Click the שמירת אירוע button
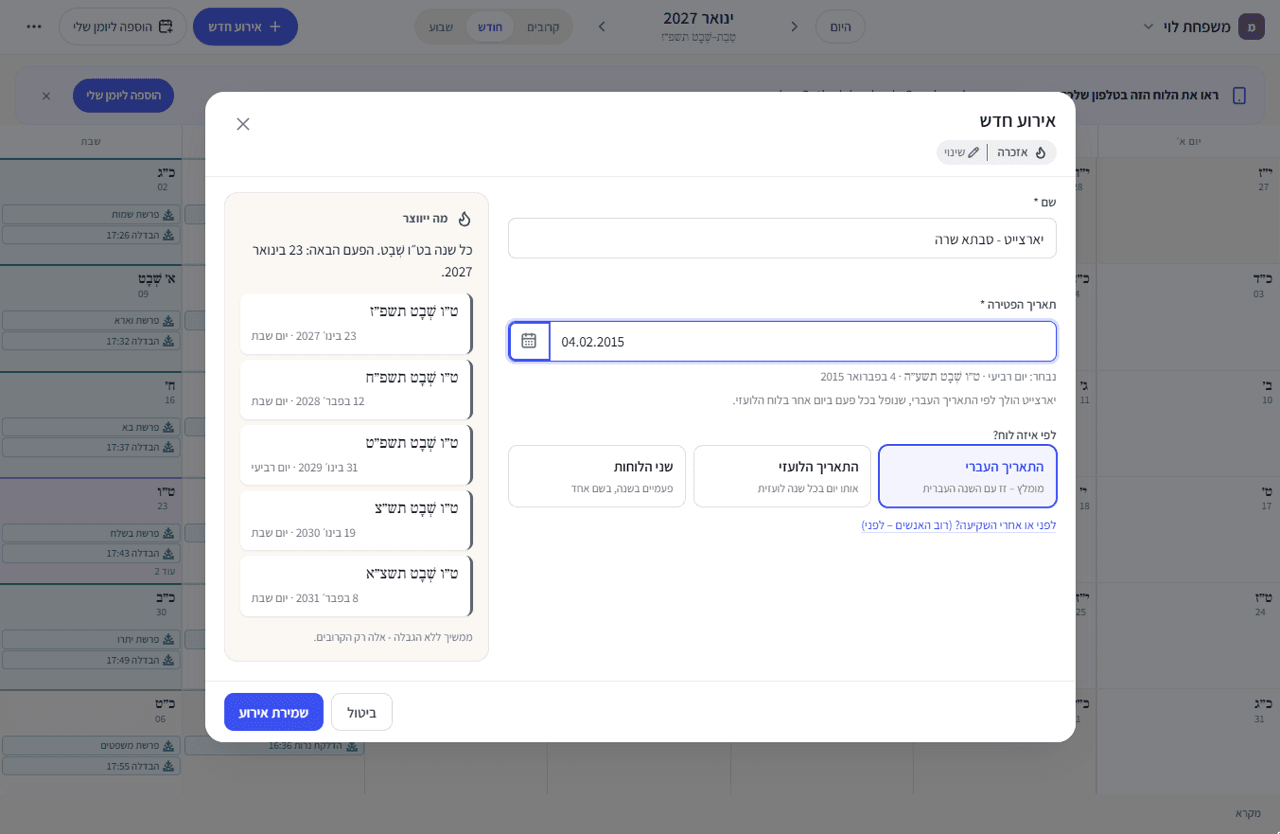 (x=274, y=712)
